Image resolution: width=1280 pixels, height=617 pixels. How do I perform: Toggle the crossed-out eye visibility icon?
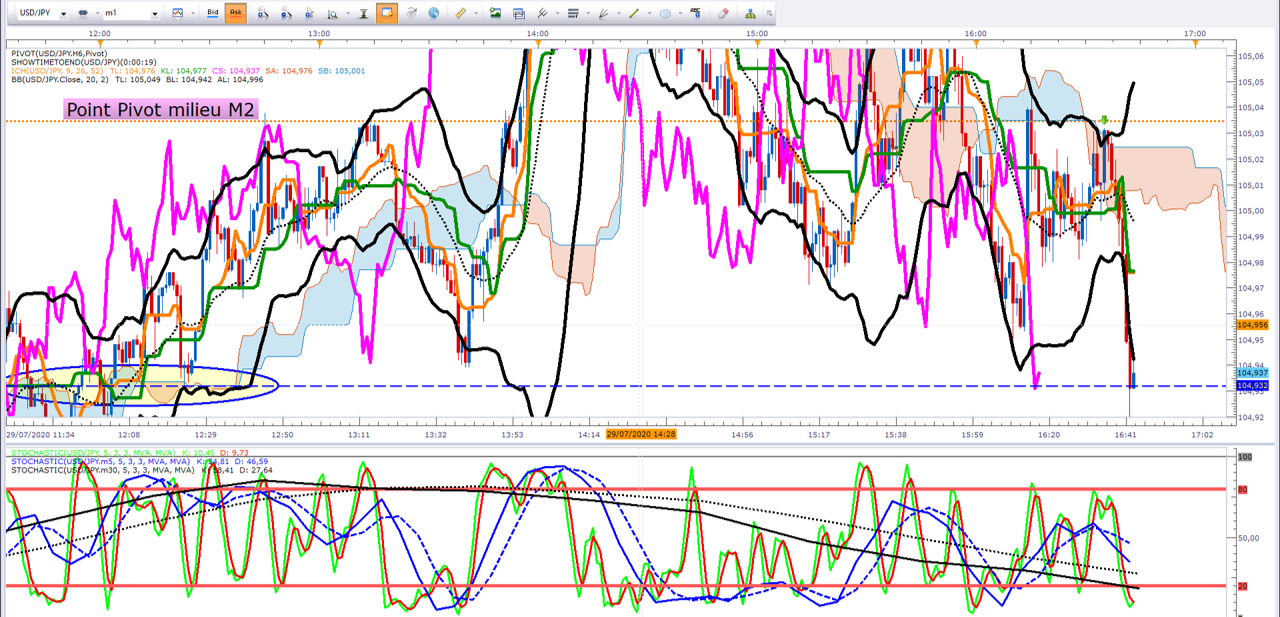point(412,13)
